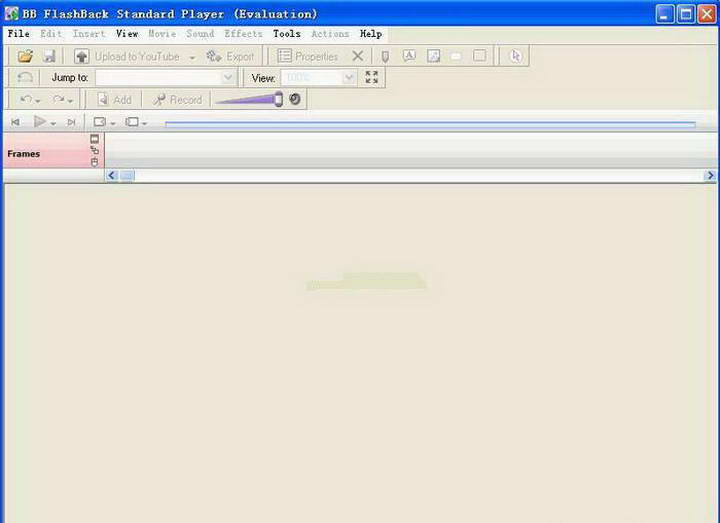Open the Actions menu
The width and height of the screenshot is (720, 523).
330,34
